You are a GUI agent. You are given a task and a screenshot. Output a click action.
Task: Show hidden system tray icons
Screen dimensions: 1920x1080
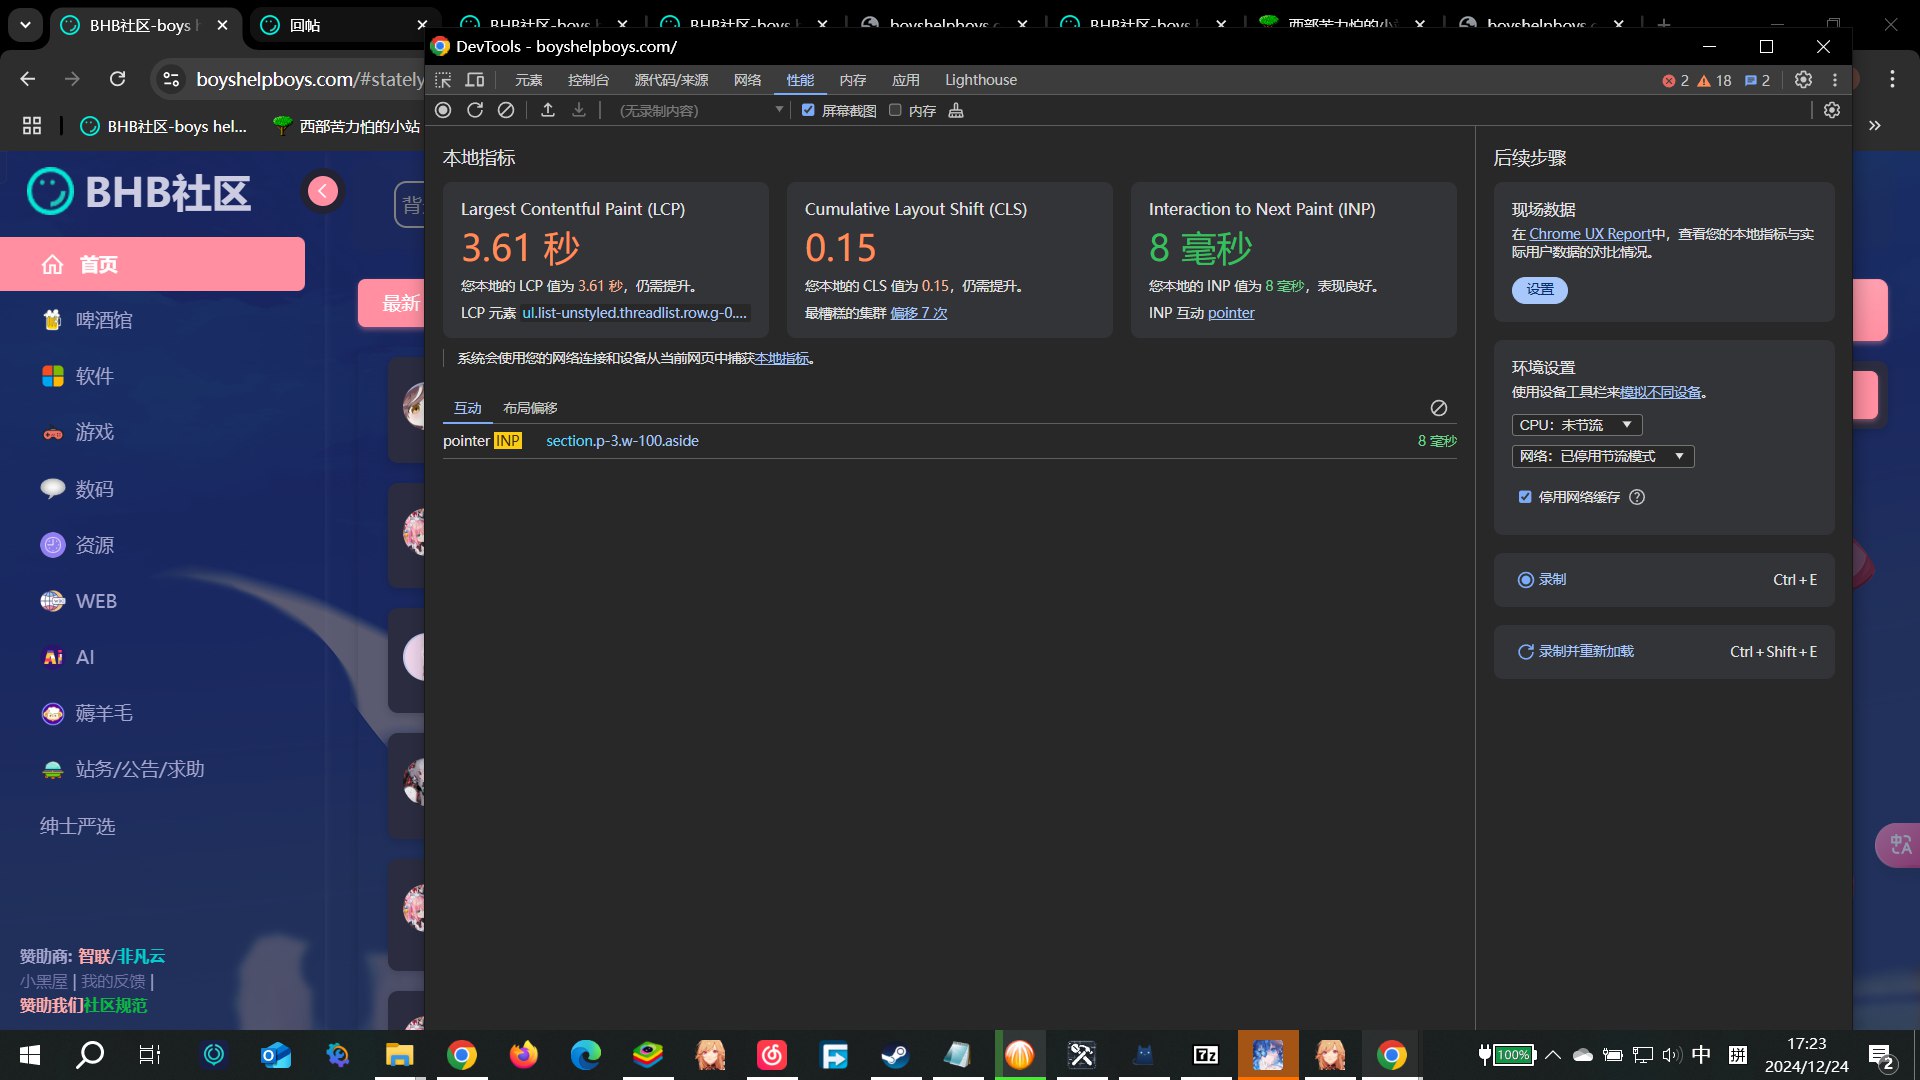[1553, 1055]
